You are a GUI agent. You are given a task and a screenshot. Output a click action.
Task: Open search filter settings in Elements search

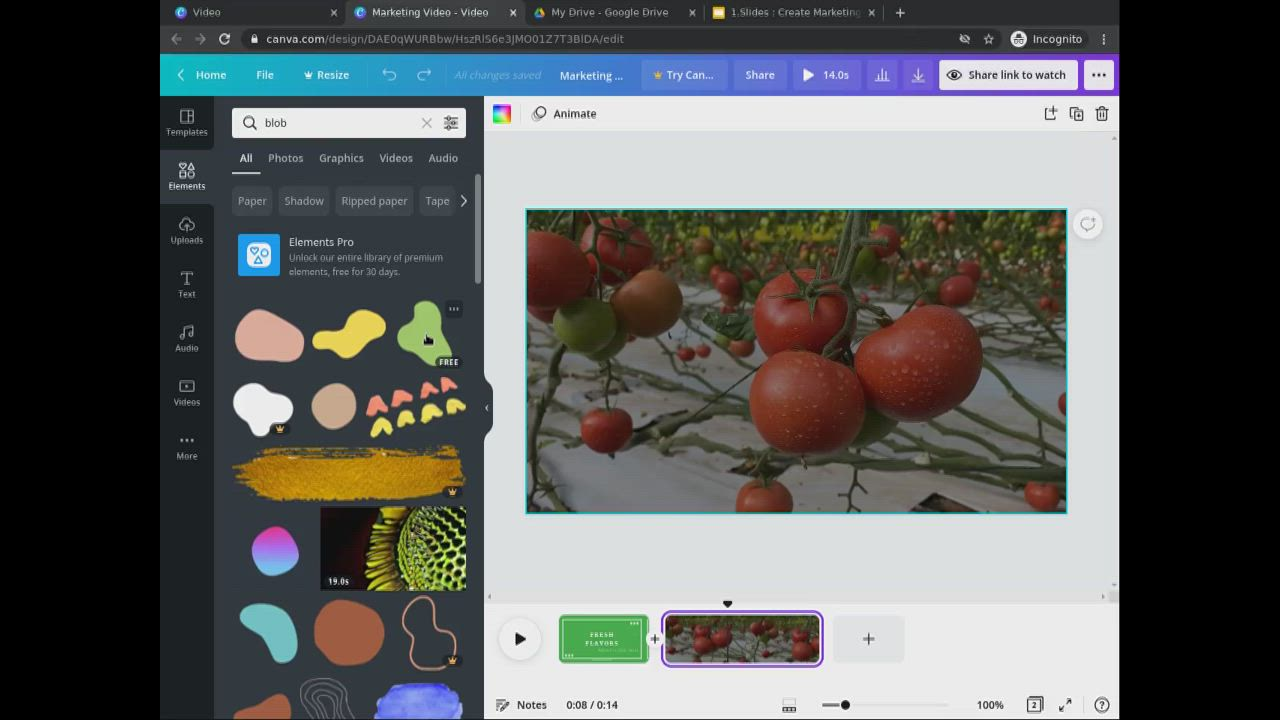(451, 122)
